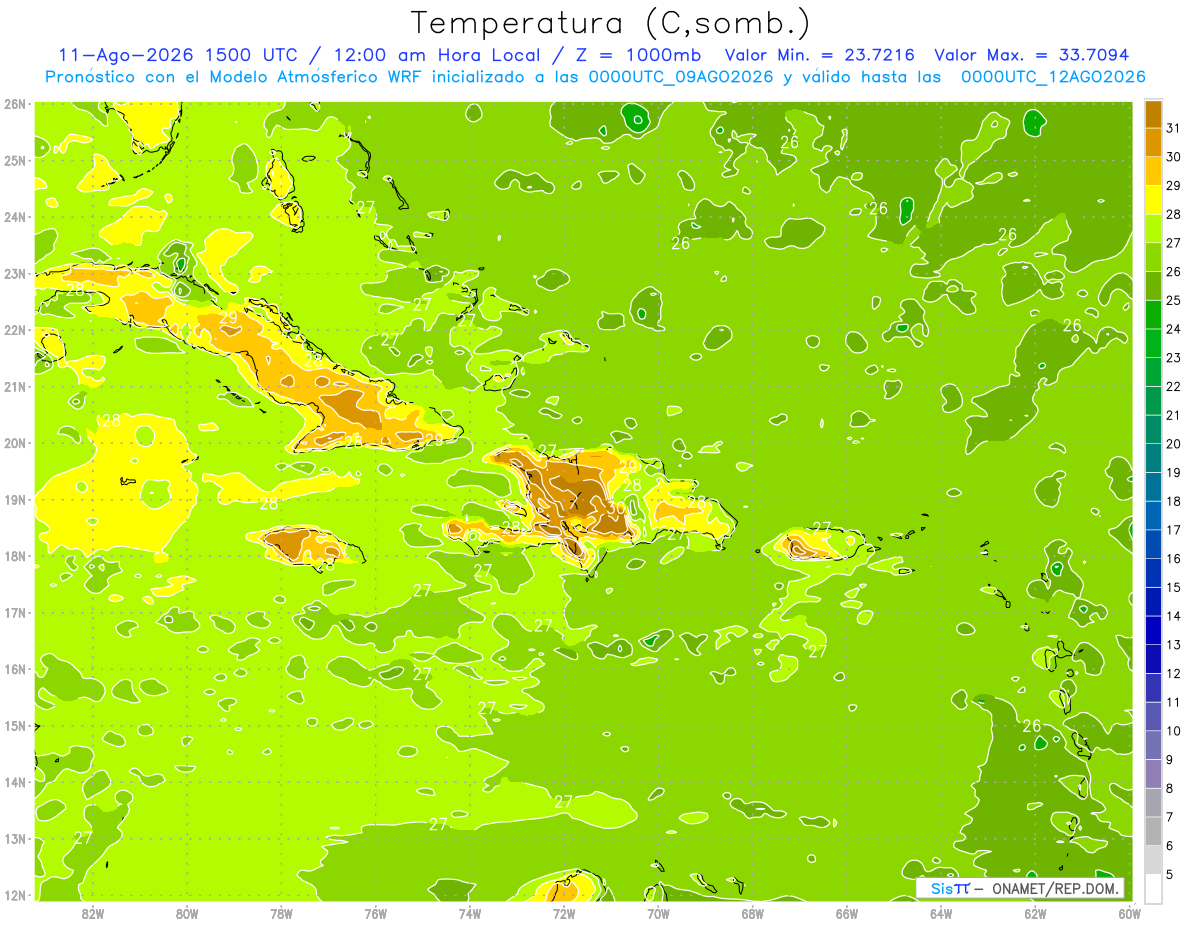Pick the dark brown legend band above 31
The width and height of the screenshot is (1200, 927).
pyautogui.click(x=1153, y=114)
